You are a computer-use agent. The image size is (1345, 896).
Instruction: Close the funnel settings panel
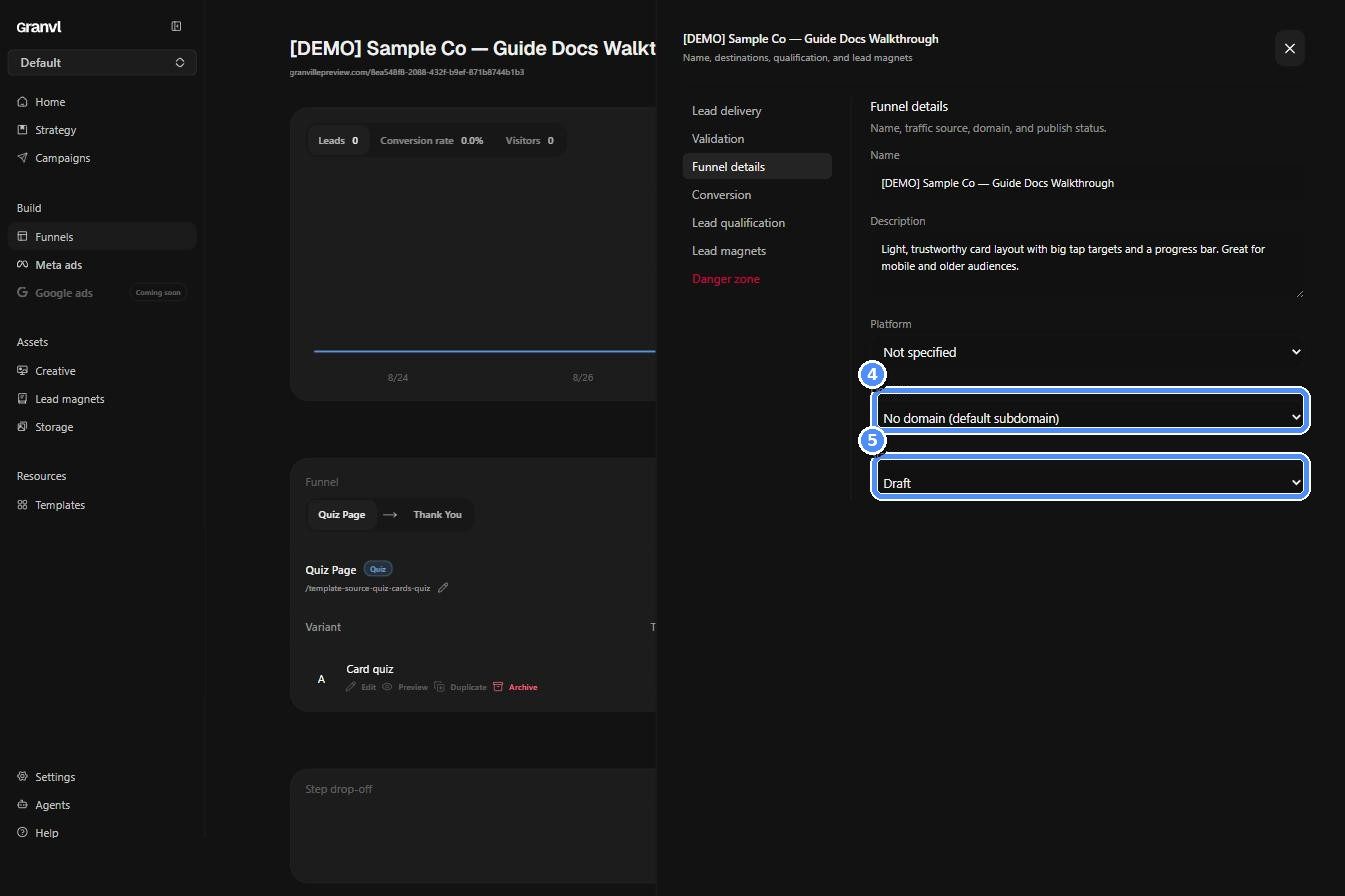(x=1290, y=48)
